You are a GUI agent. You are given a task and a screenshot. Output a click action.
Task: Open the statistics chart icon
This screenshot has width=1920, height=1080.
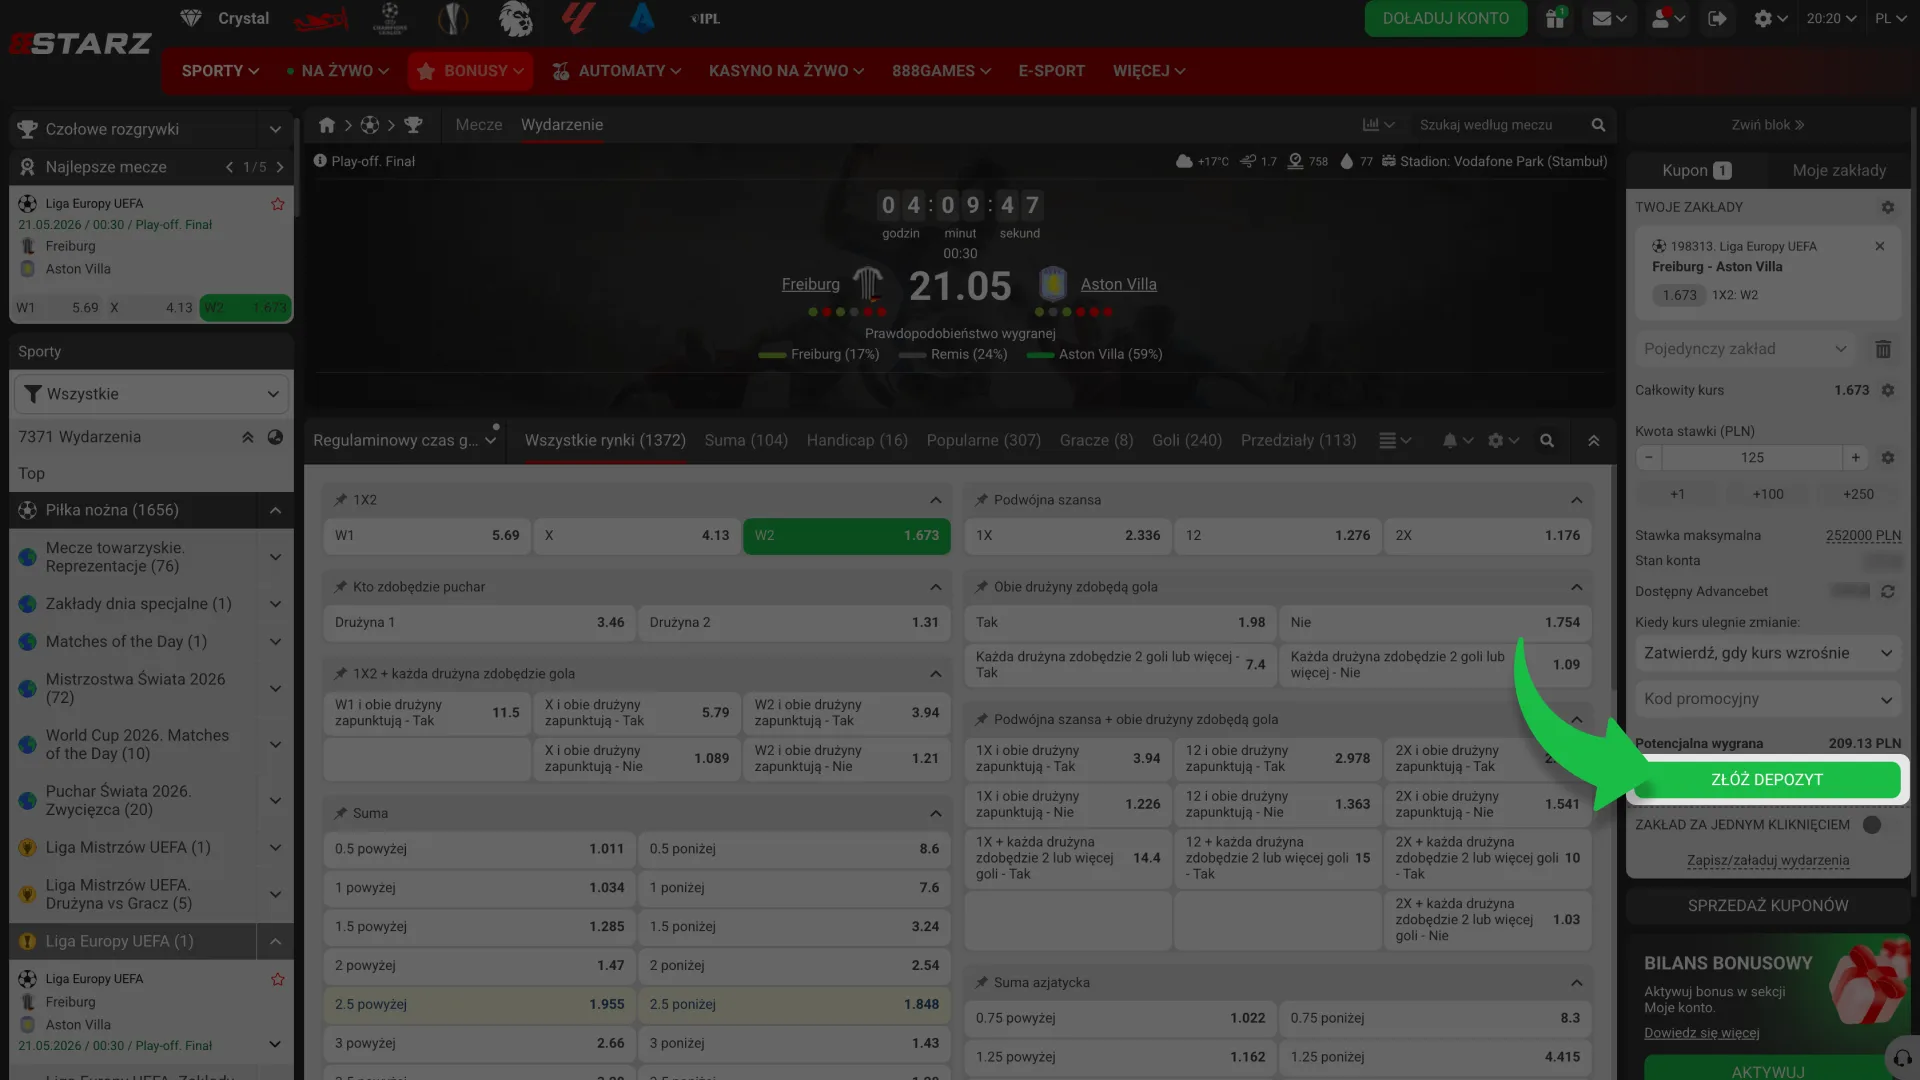pos(1371,125)
